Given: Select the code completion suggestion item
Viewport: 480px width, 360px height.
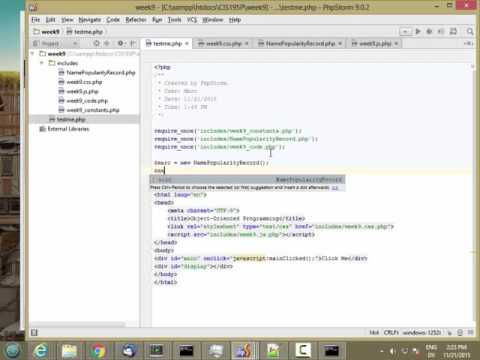Looking at the screenshot, I should tap(247, 180).
